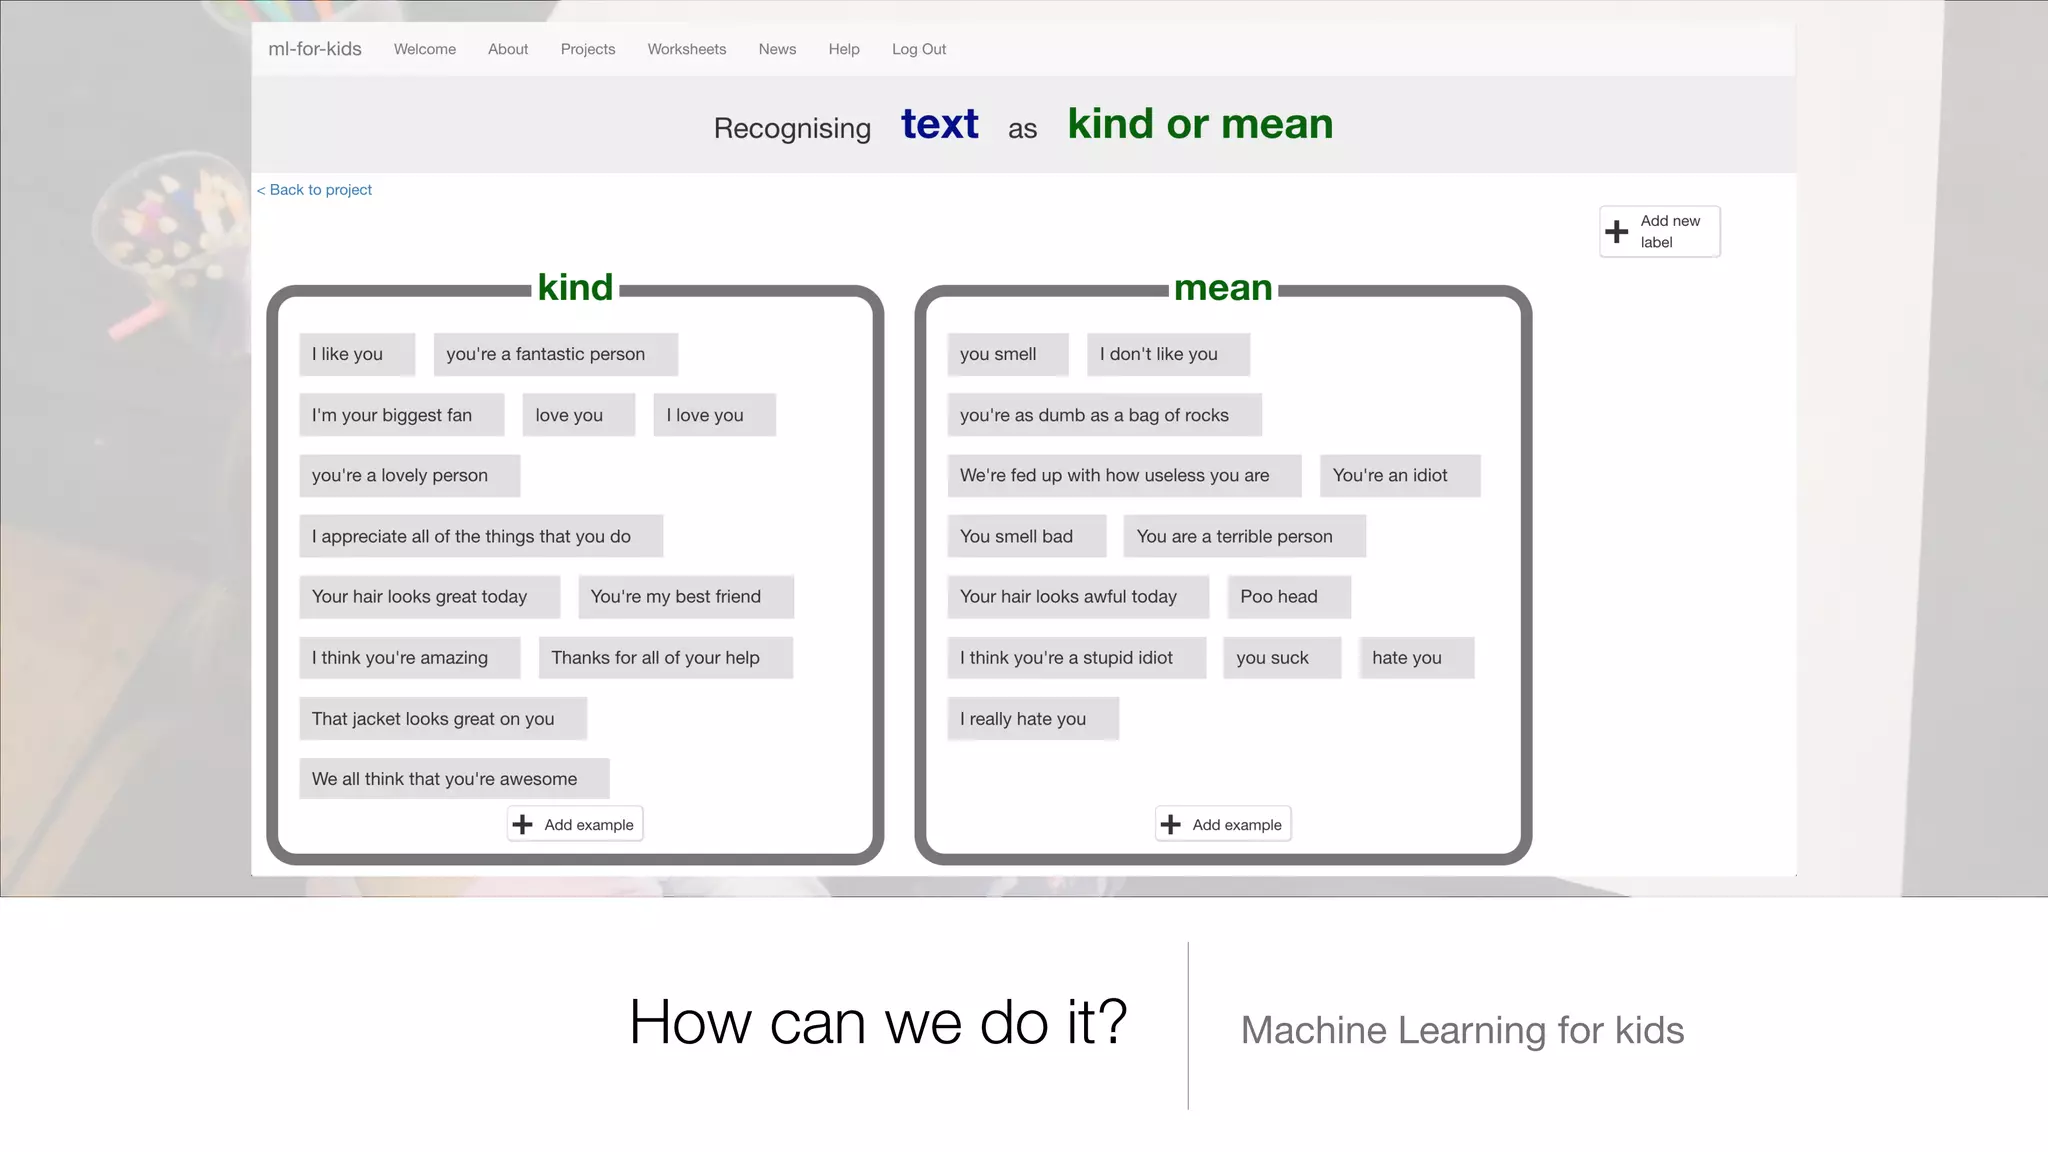Select the 'You smell bad' example
Image resolution: width=2048 pixels, height=1152 pixels.
tap(1026, 536)
